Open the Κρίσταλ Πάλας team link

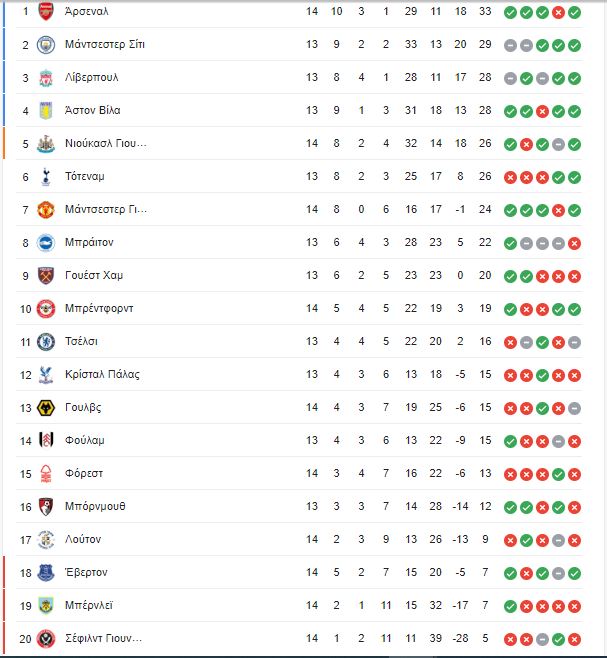[x=102, y=374]
